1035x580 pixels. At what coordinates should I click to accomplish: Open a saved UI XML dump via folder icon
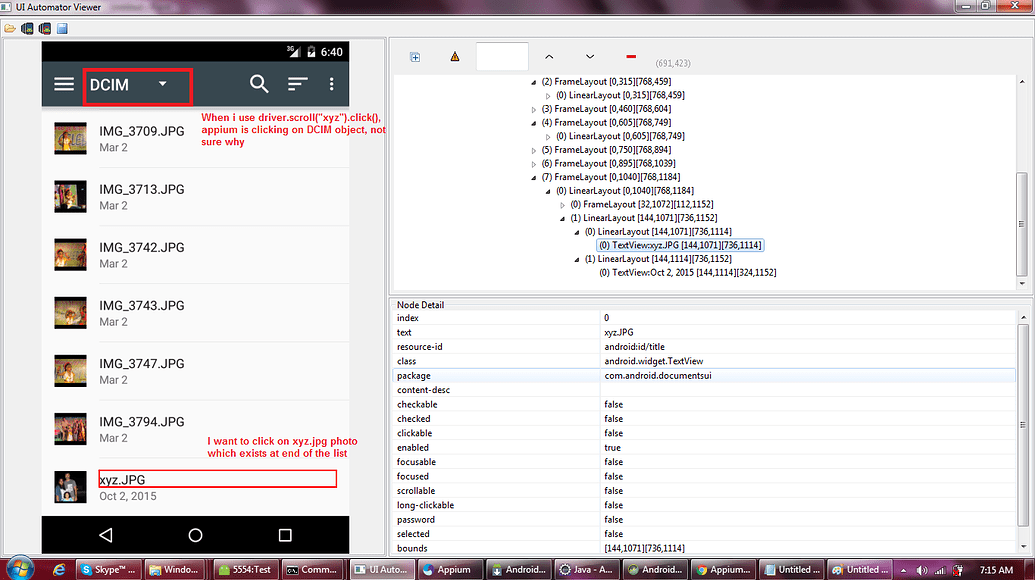12,28
